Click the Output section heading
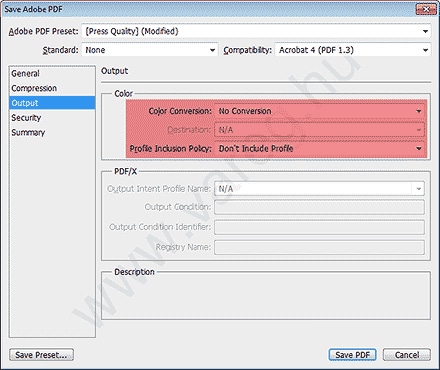 point(115,71)
